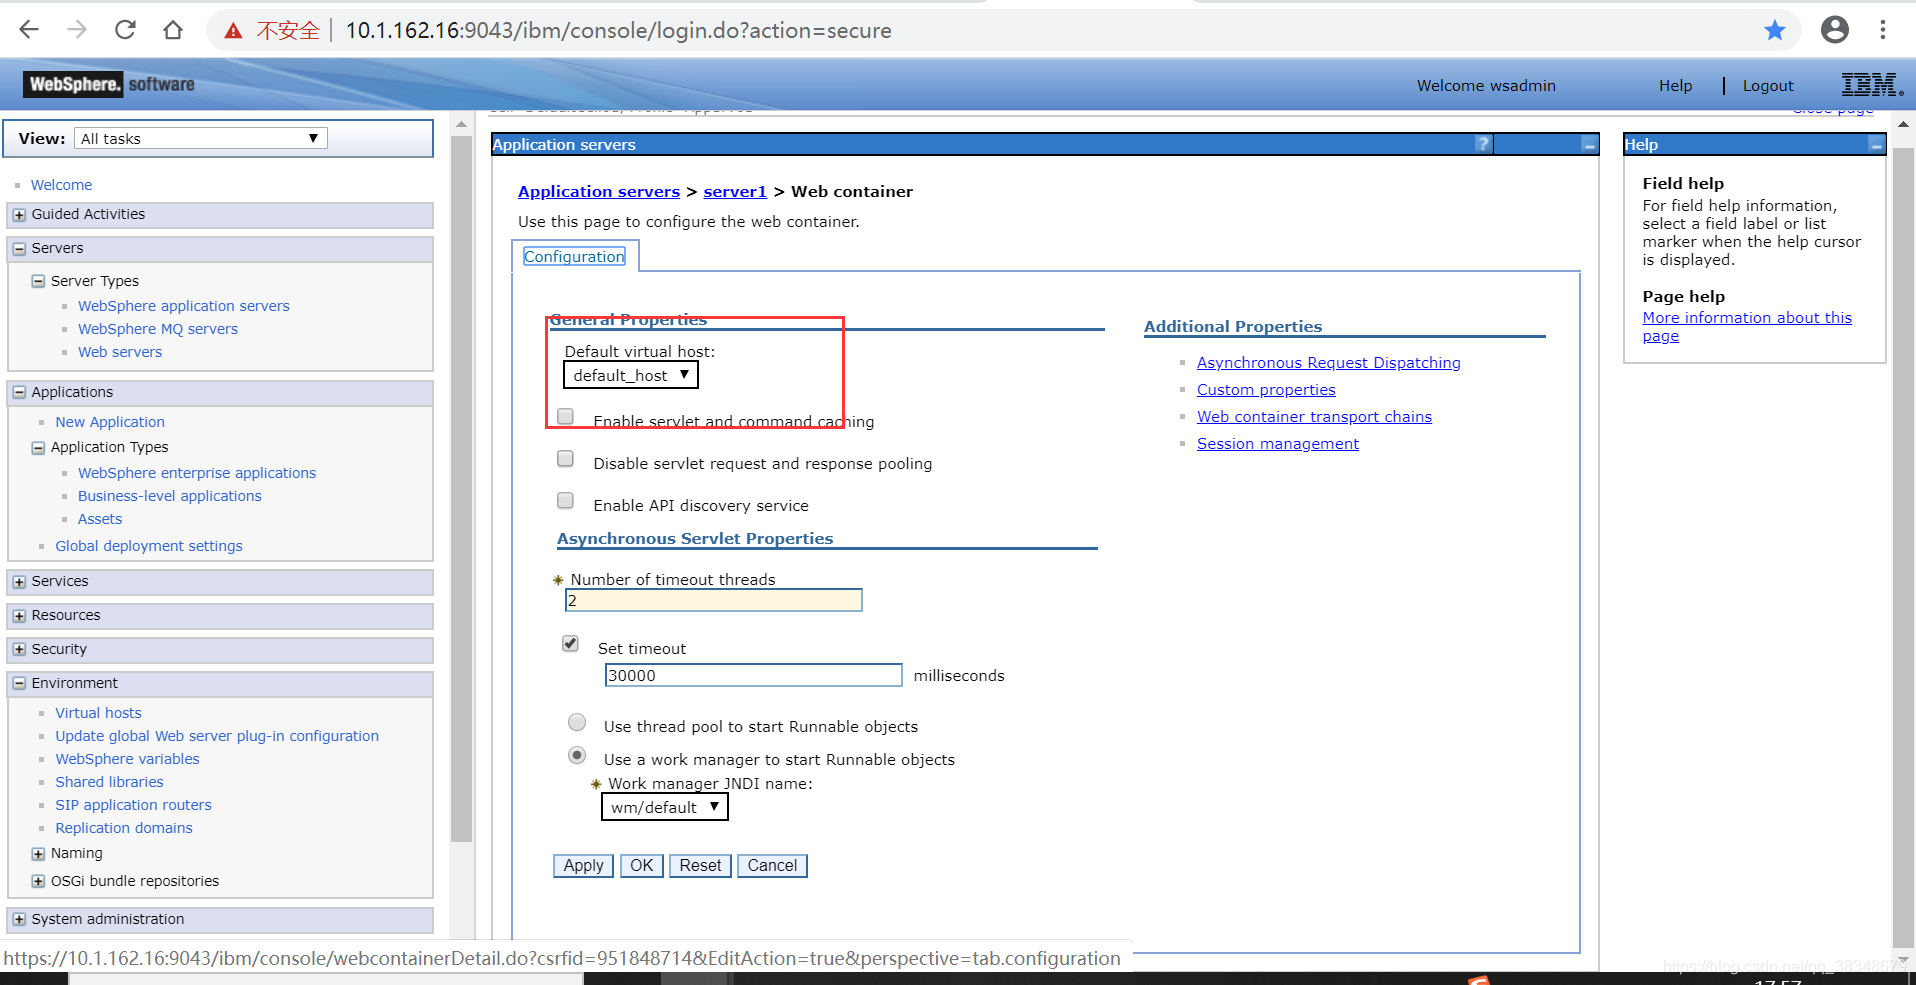Expand the Naming node

click(x=38, y=854)
